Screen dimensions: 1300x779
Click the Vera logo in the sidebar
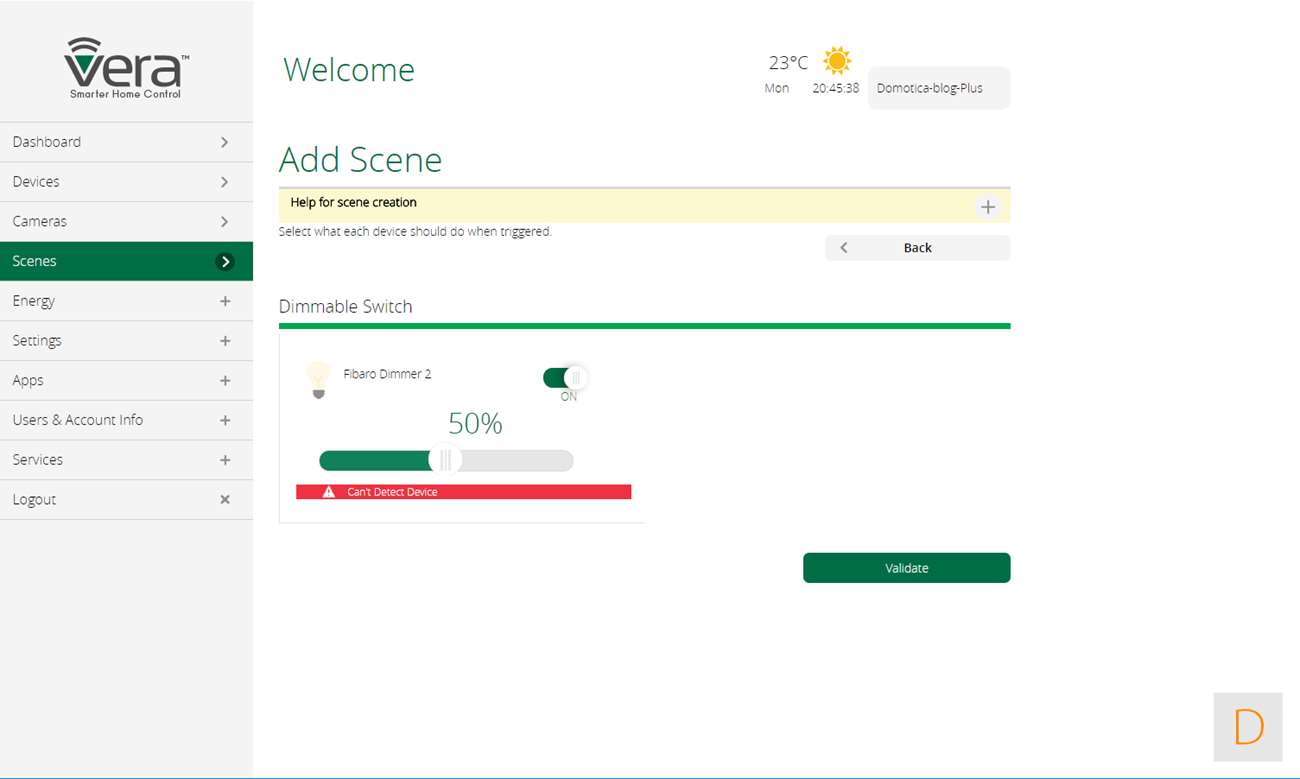click(x=126, y=67)
